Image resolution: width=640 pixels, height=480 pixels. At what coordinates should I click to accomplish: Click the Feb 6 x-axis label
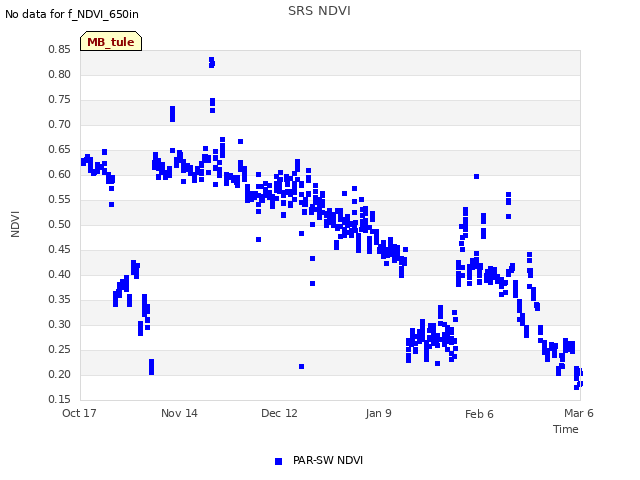click(x=479, y=414)
